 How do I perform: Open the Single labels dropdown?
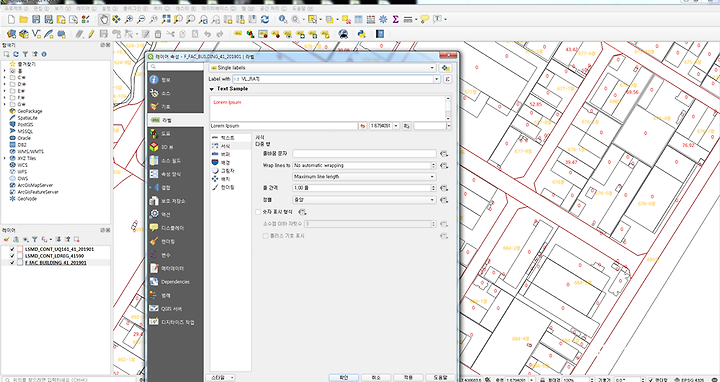[322, 67]
